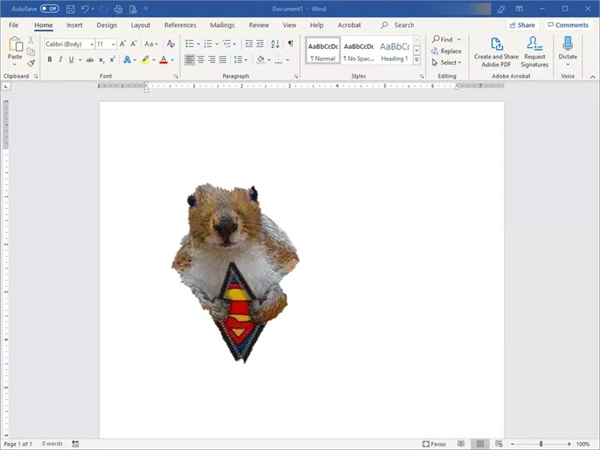Toggle Strikethrough formatting

[x=90, y=60]
